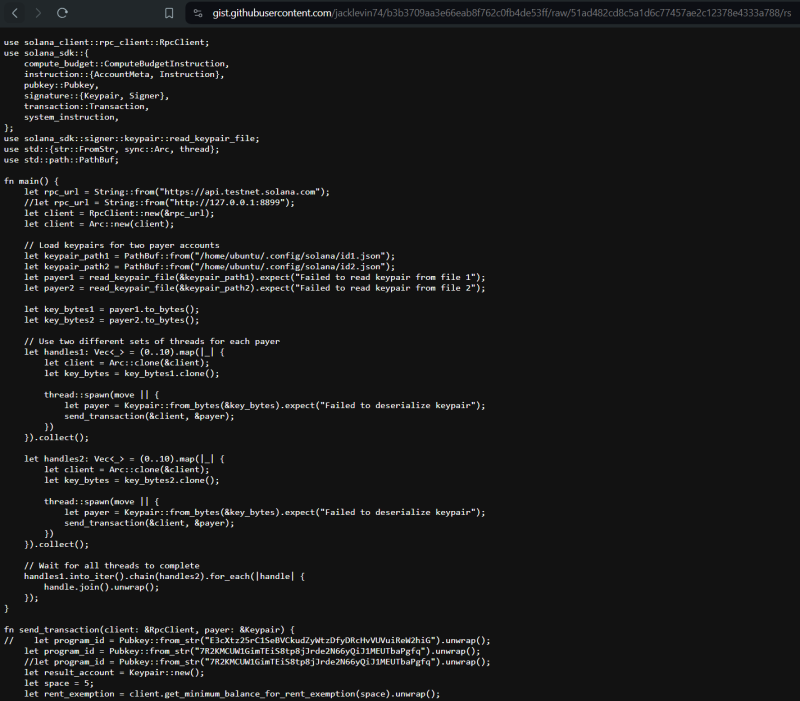Click 'let key_bytes = key_bytes2.clone();' line

(x=132, y=481)
